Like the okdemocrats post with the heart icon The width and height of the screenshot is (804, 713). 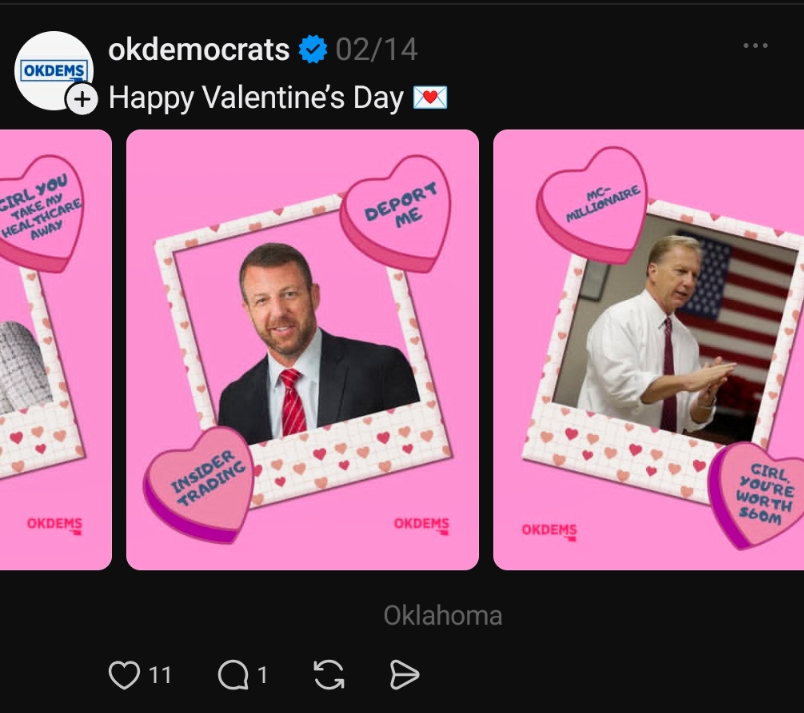(x=123, y=676)
